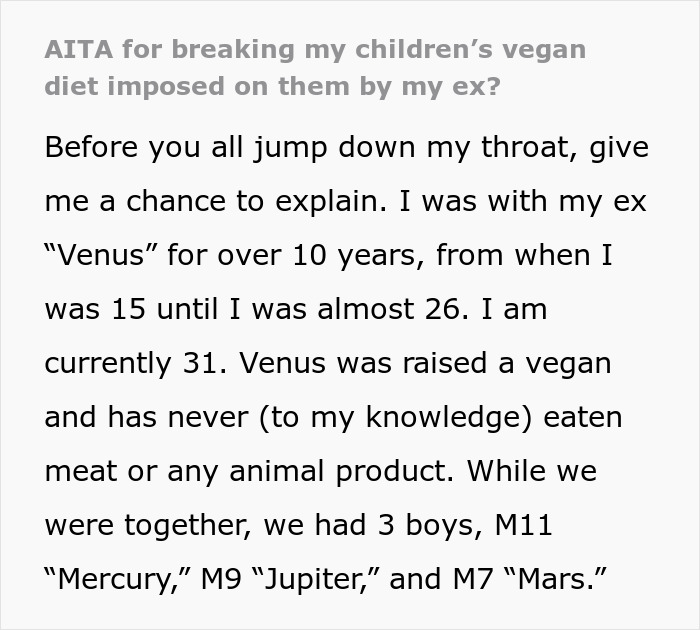Click the quoted name "Jupiter"
This screenshot has width=700, height=630.
(x=316, y=580)
